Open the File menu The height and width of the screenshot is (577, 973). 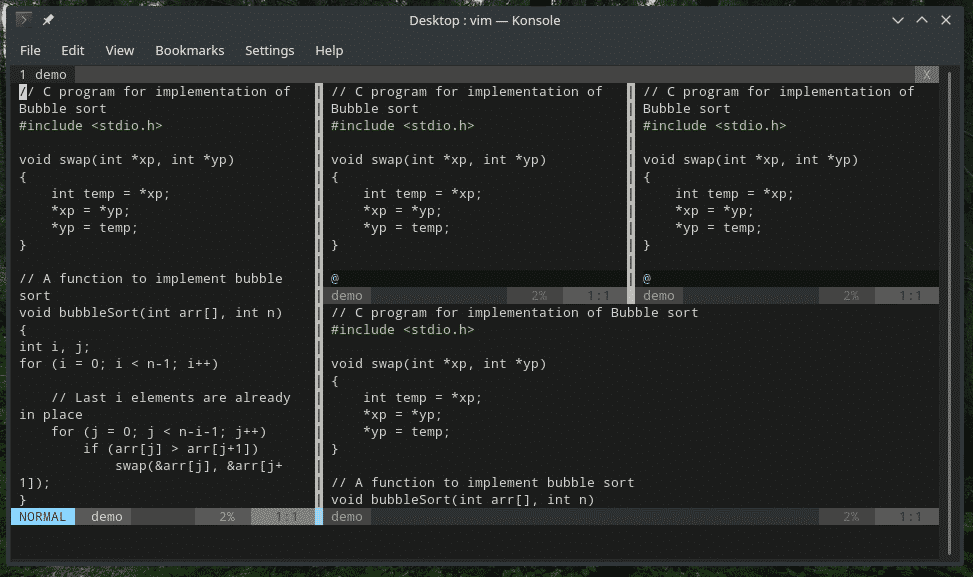pyautogui.click(x=30, y=50)
